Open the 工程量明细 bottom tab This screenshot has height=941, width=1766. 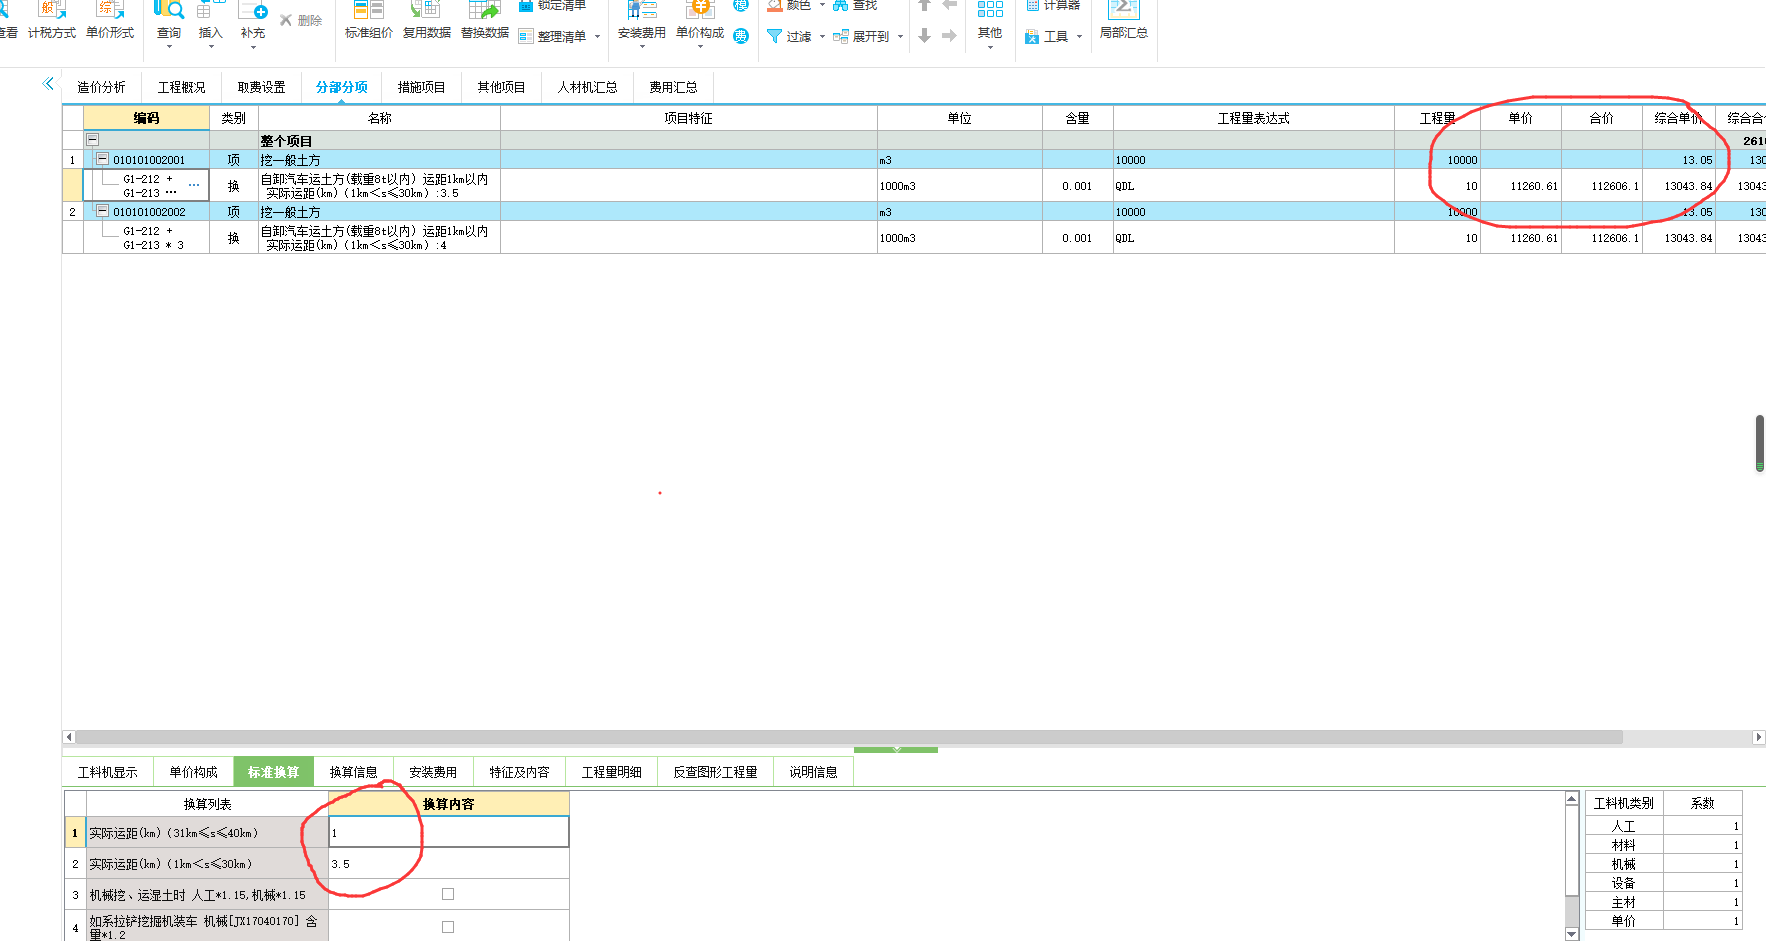coord(611,772)
